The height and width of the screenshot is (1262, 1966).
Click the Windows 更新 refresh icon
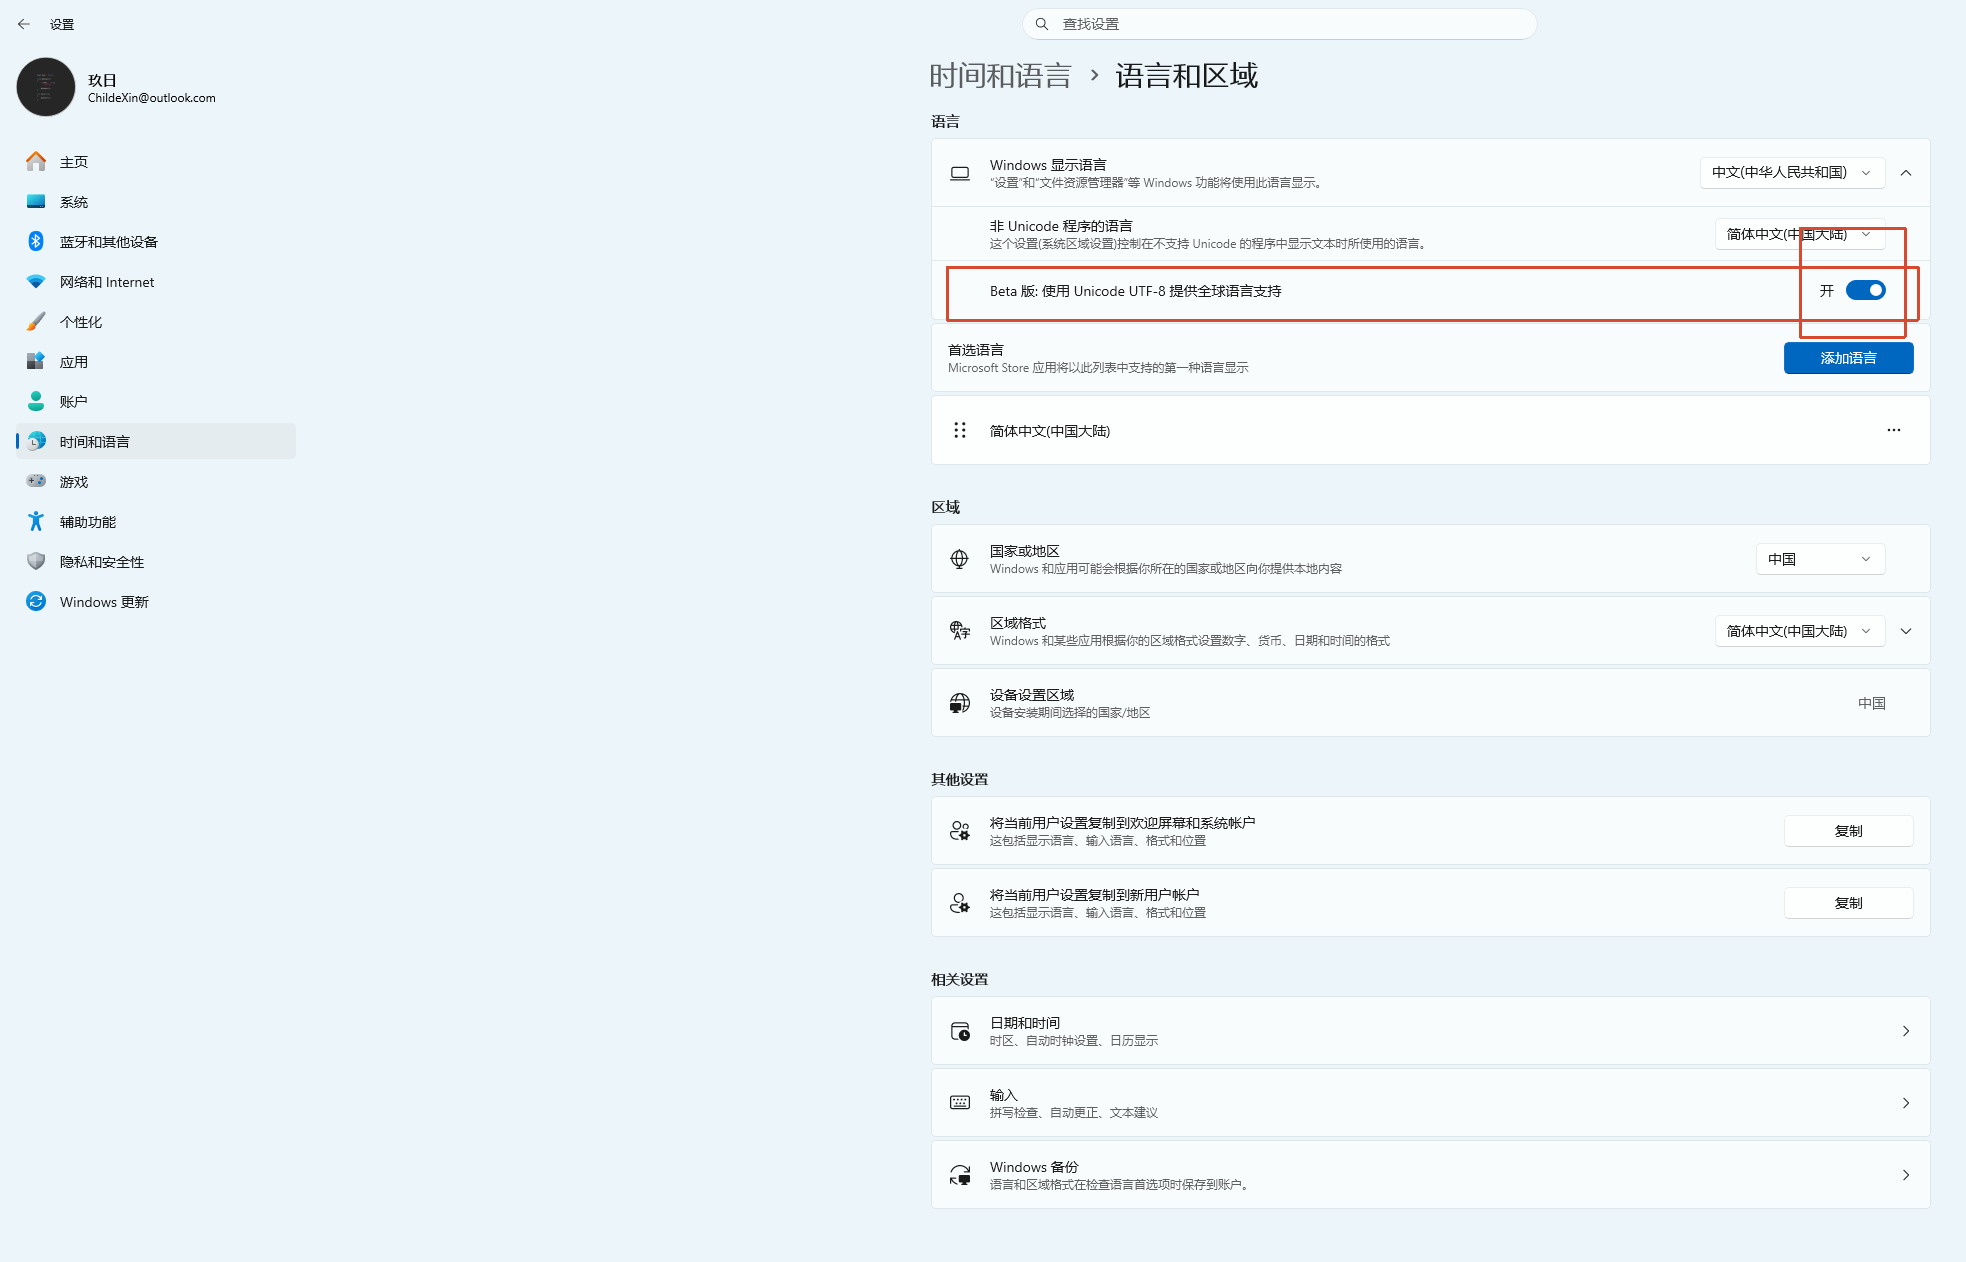point(36,602)
